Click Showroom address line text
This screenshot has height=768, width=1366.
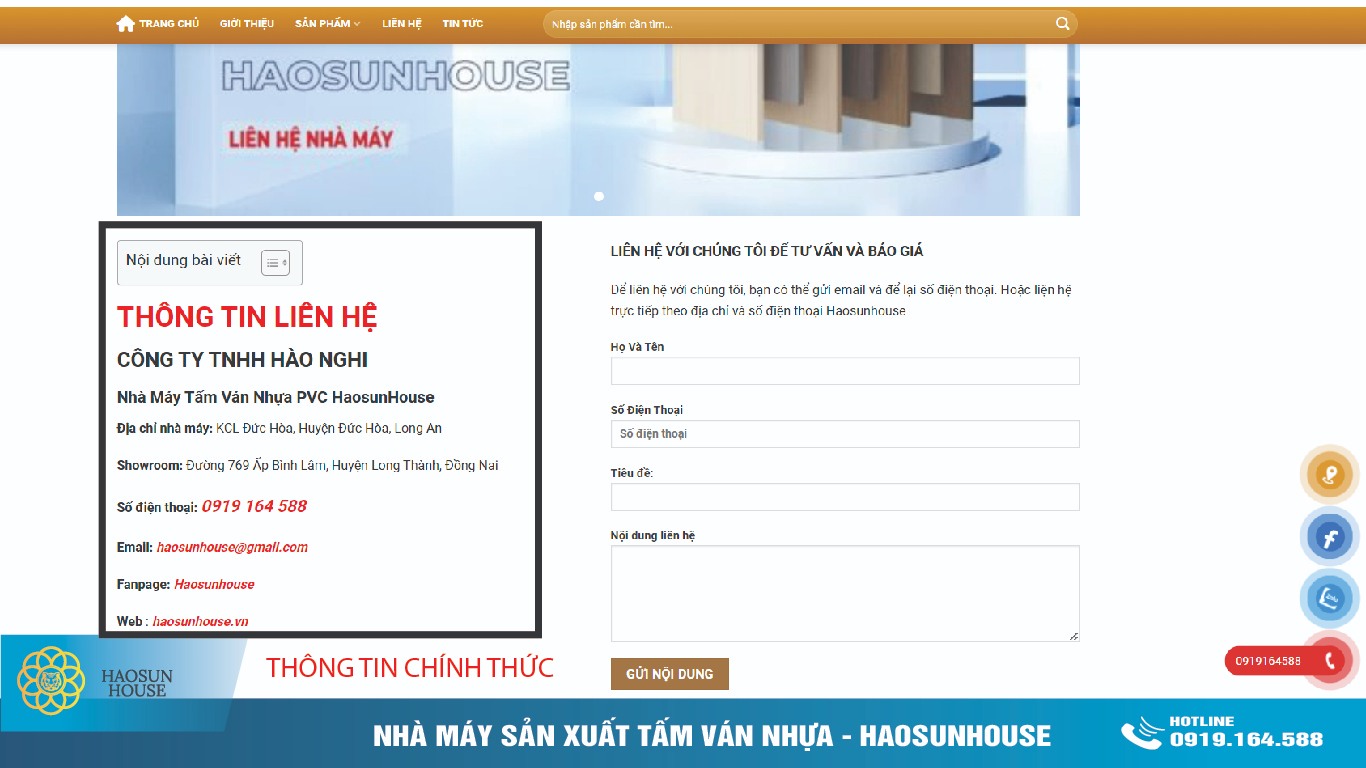click(x=307, y=465)
